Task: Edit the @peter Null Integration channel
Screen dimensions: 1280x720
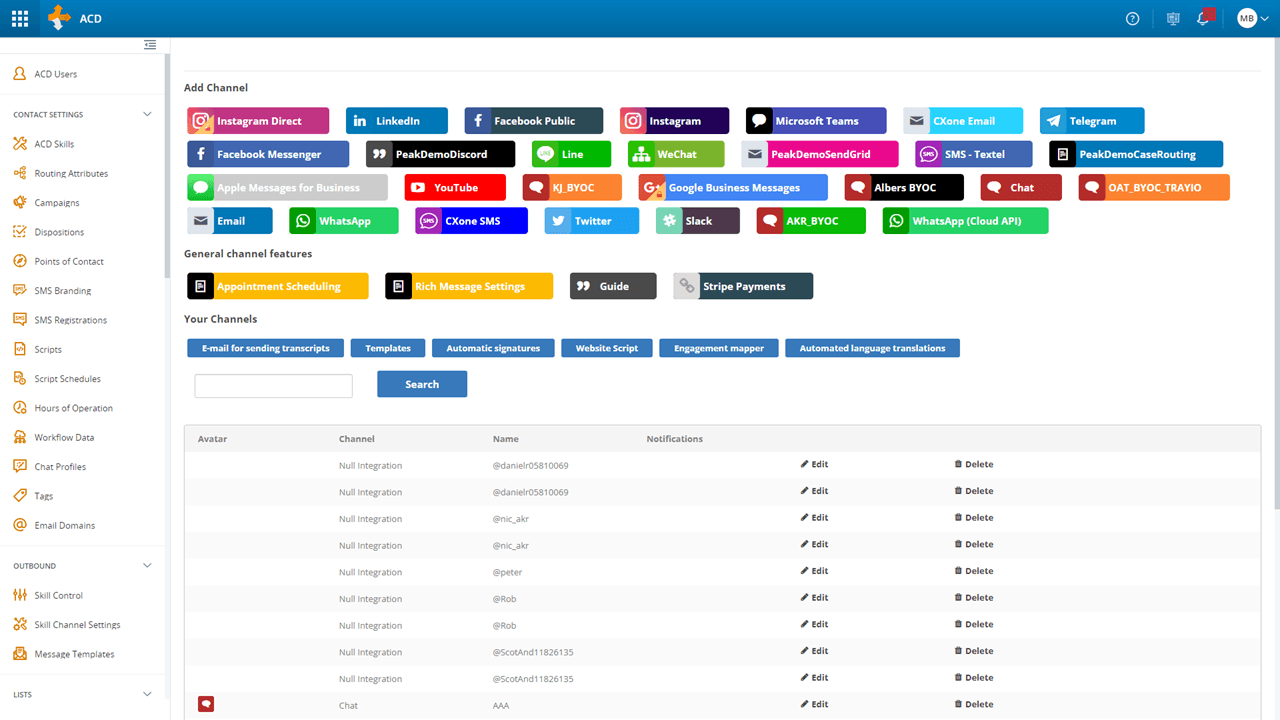Action: tap(814, 571)
